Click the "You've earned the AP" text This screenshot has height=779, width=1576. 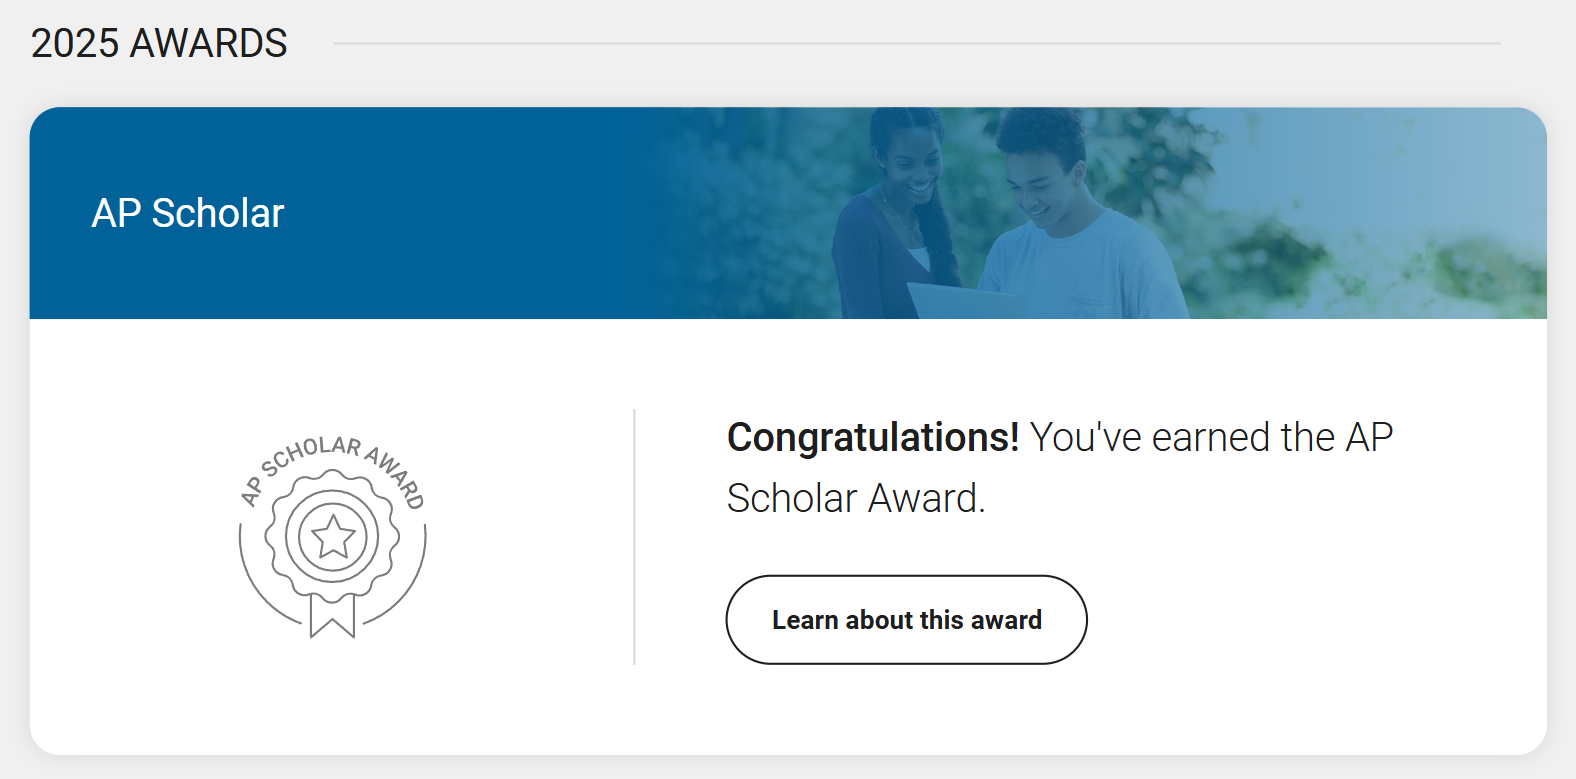[x=1210, y=437]
